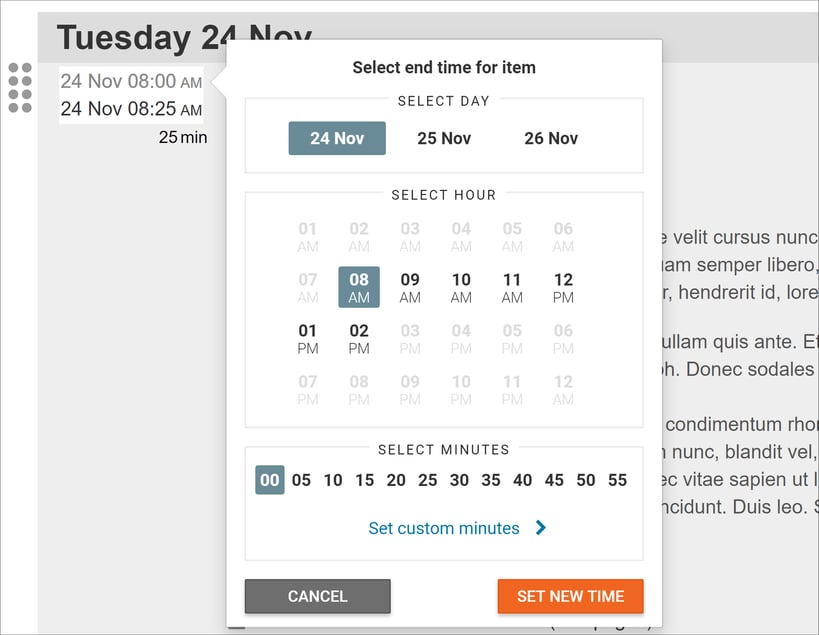Click the chevron next to Set custom minutes
The width and height of the screenshot is (819, 635).
tap(541, 528)
